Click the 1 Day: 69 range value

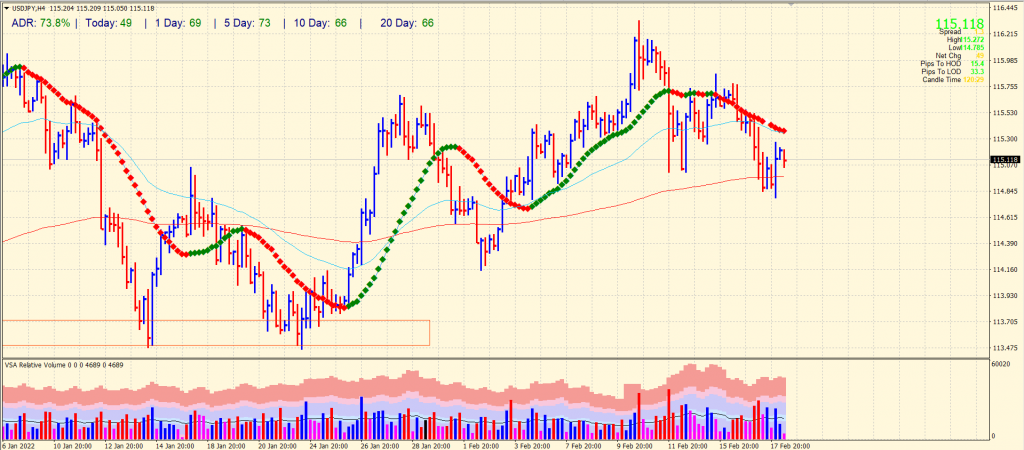pos(178,23)
